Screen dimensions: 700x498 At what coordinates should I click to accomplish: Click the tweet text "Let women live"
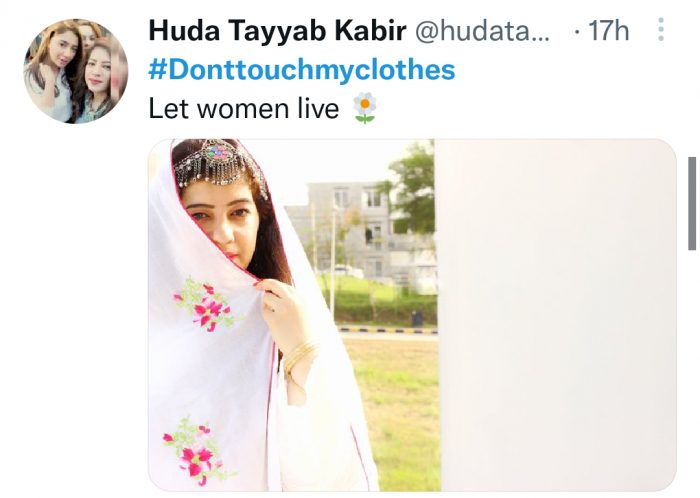pyautogui.click(x=244, y=109)
